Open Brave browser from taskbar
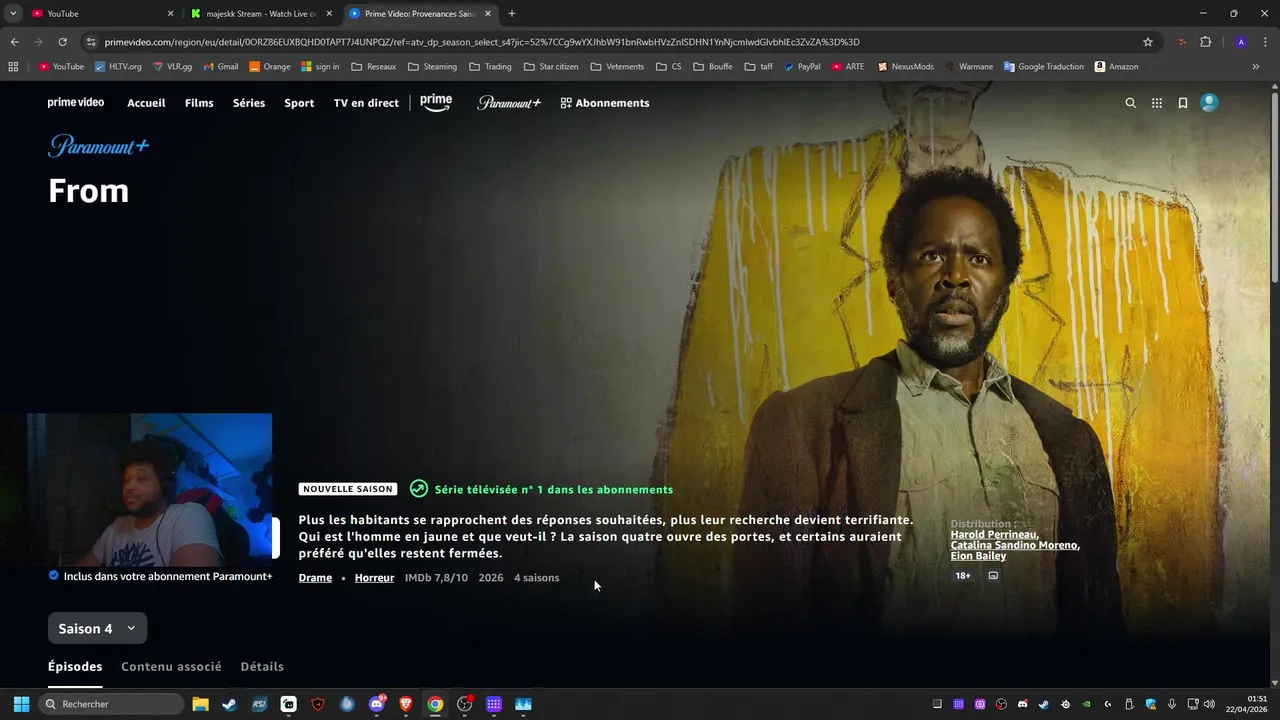 (406, 704)
